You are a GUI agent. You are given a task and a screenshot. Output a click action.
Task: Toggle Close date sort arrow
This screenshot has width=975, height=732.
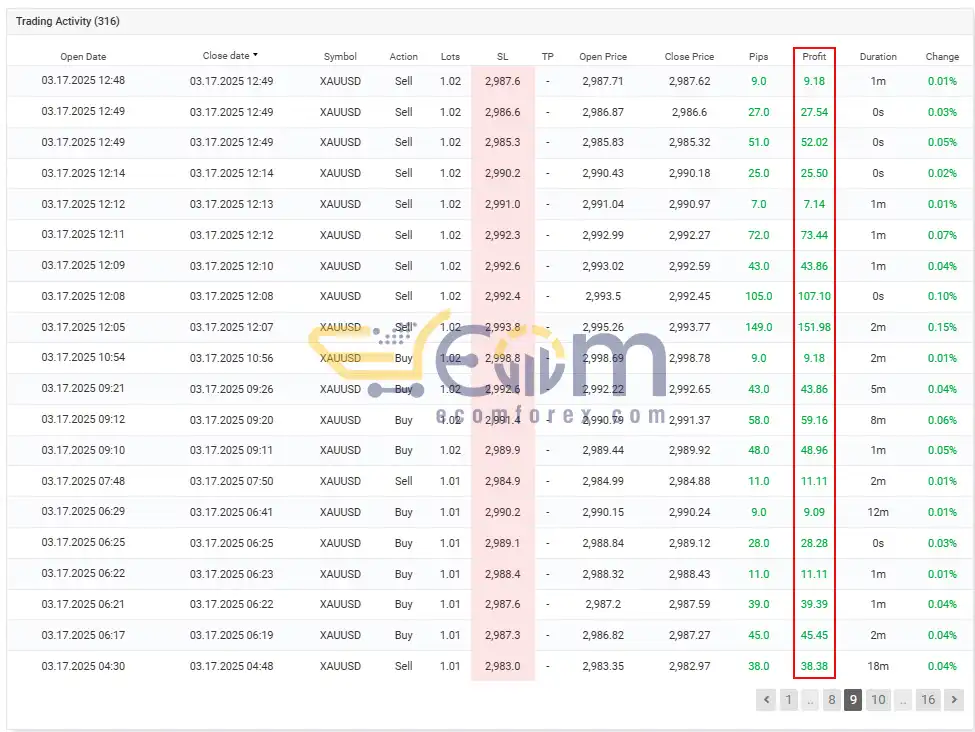[256, 55]
